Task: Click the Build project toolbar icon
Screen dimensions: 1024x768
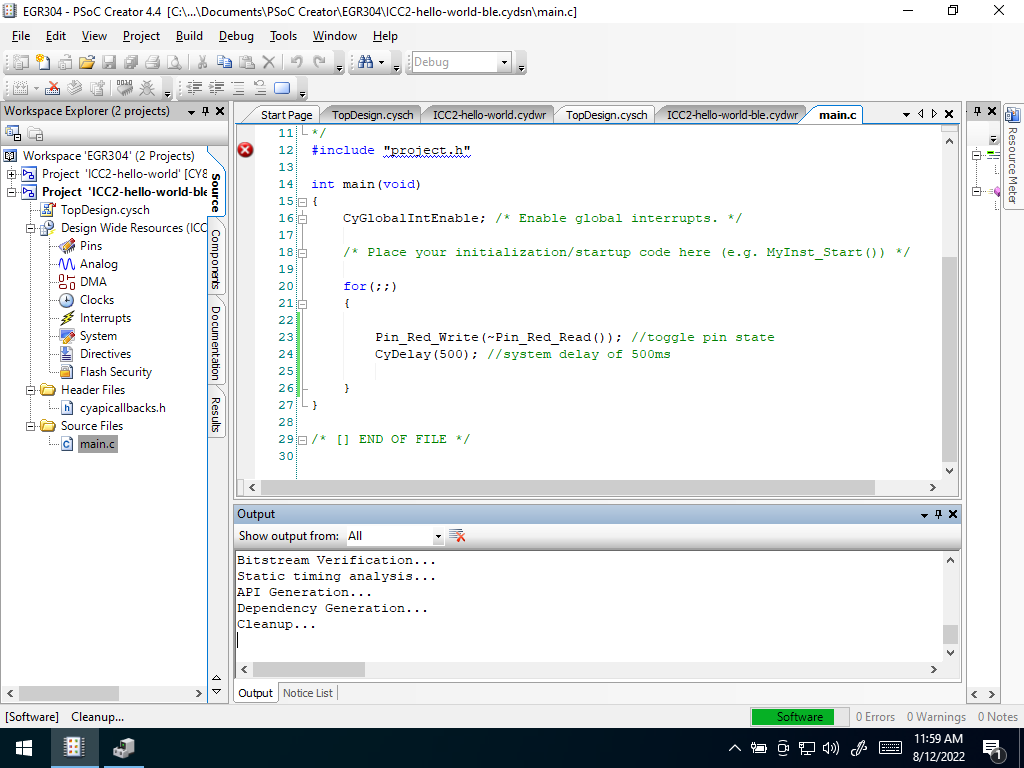Action: [x=20, y=88]
